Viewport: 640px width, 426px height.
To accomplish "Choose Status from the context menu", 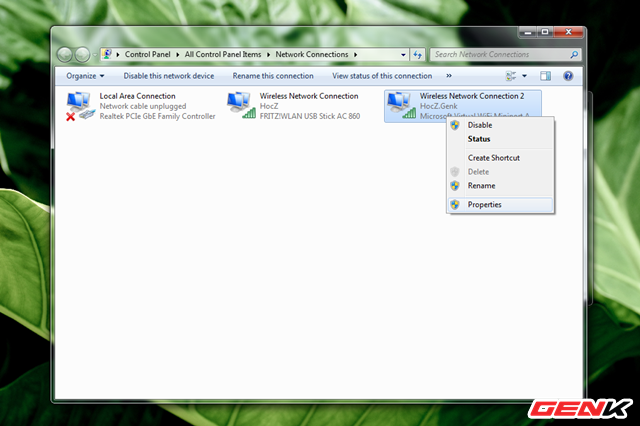I will click(479, 139).
